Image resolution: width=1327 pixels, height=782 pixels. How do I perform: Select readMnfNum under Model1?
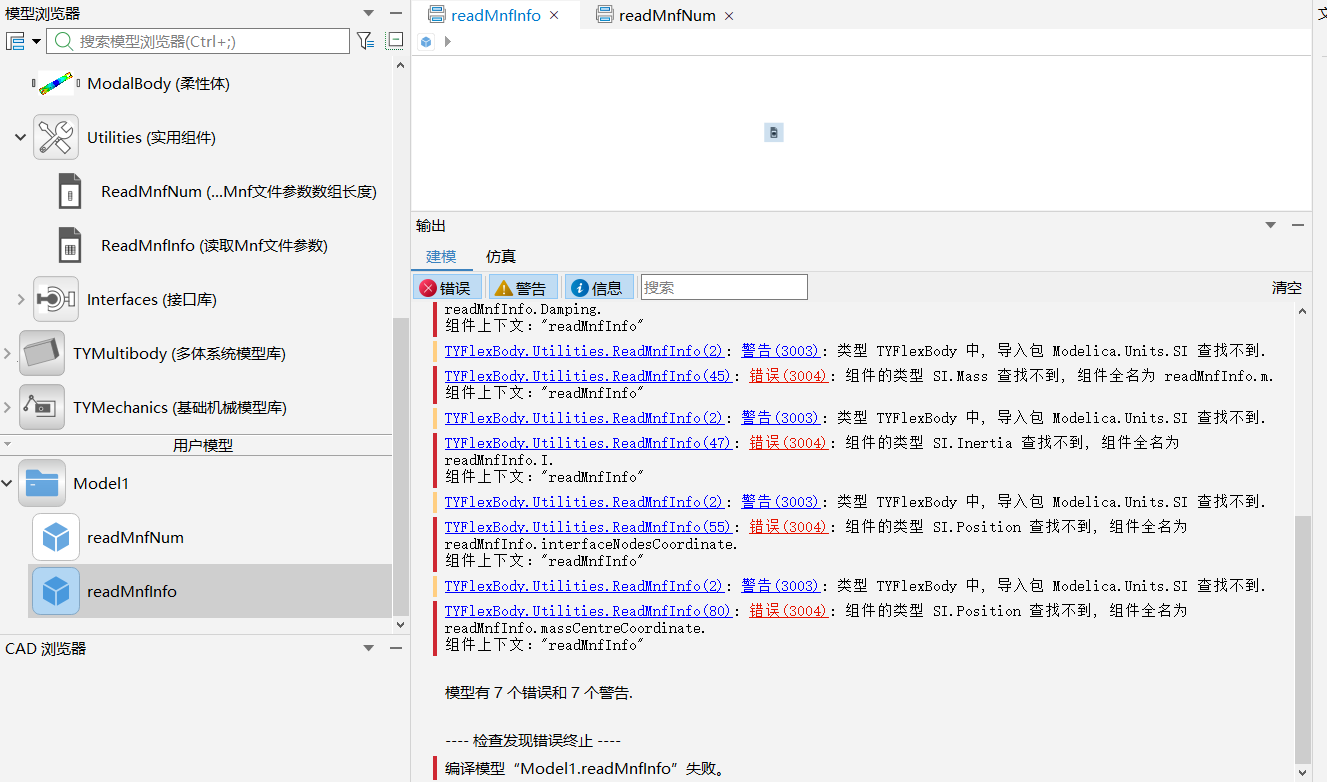pyautogui.click(x=135, y=538)
